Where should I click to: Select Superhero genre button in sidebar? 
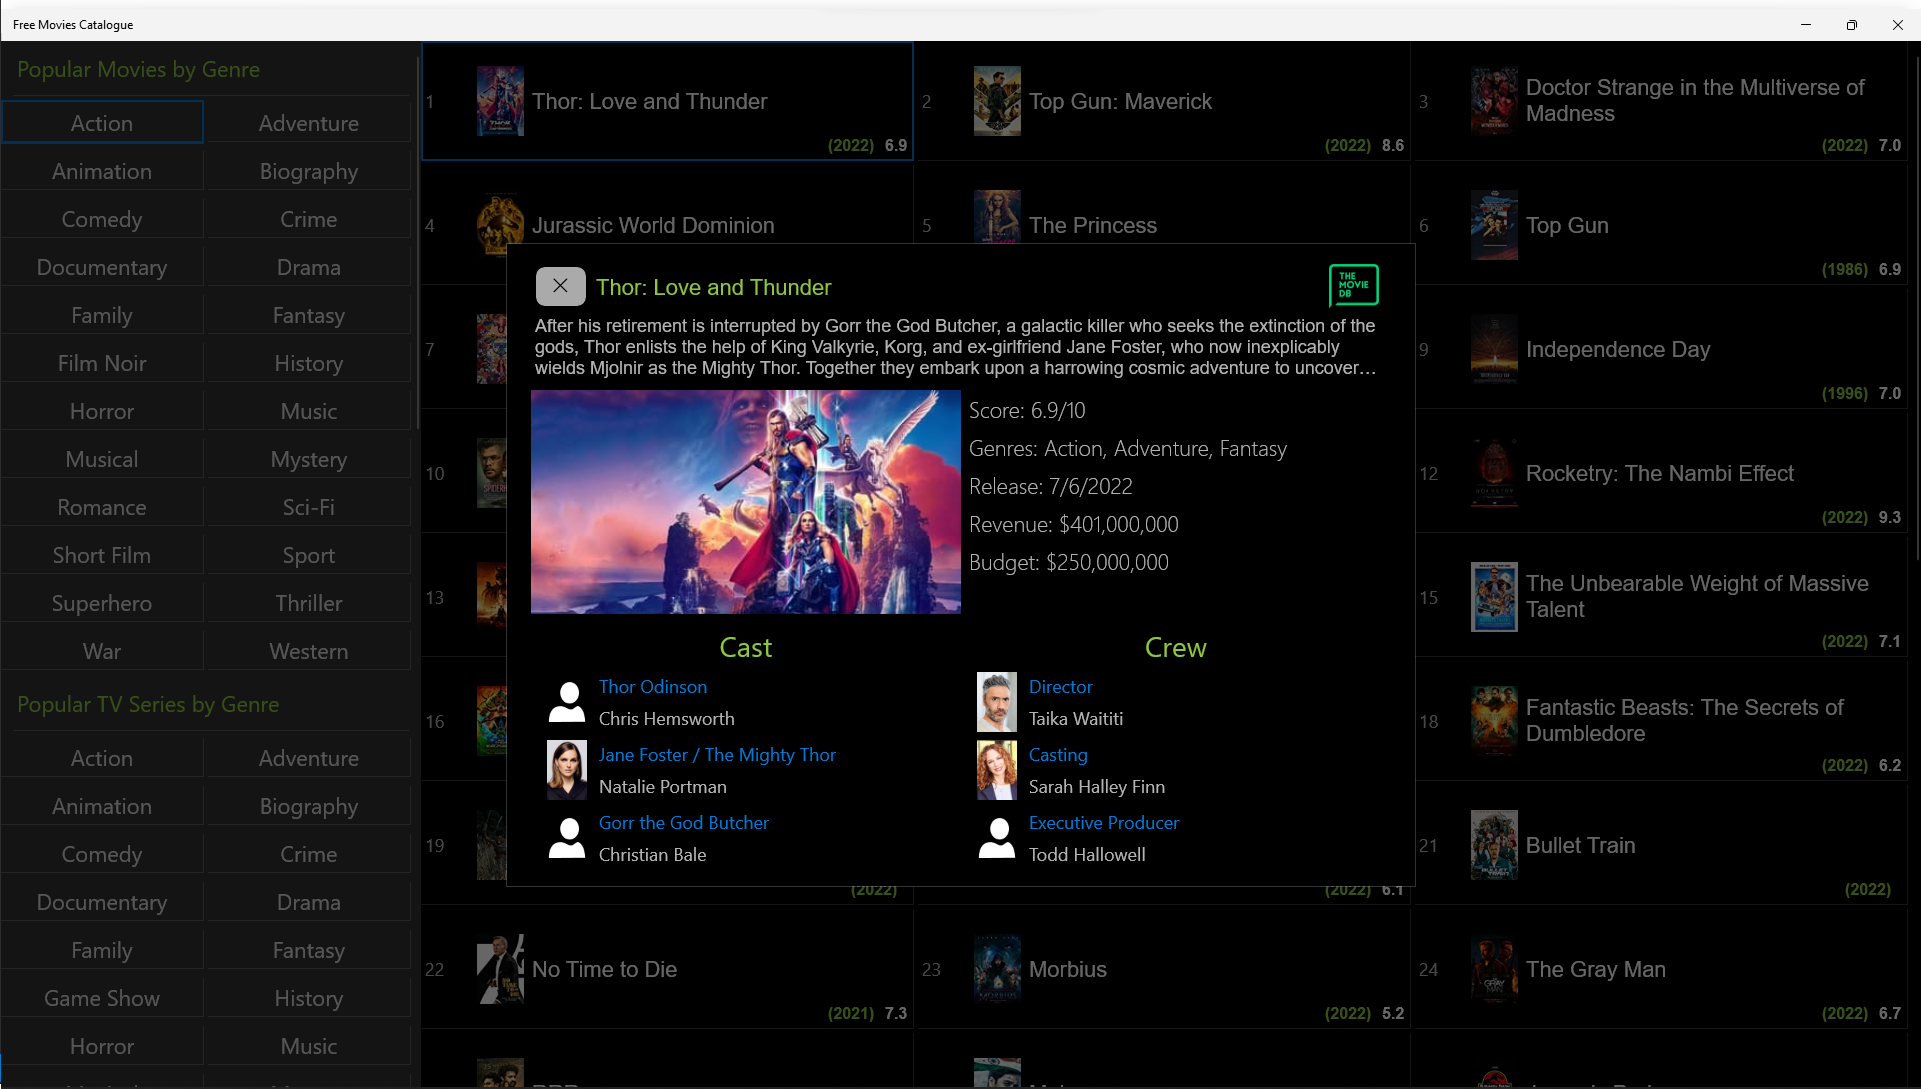tap(102, 603)
